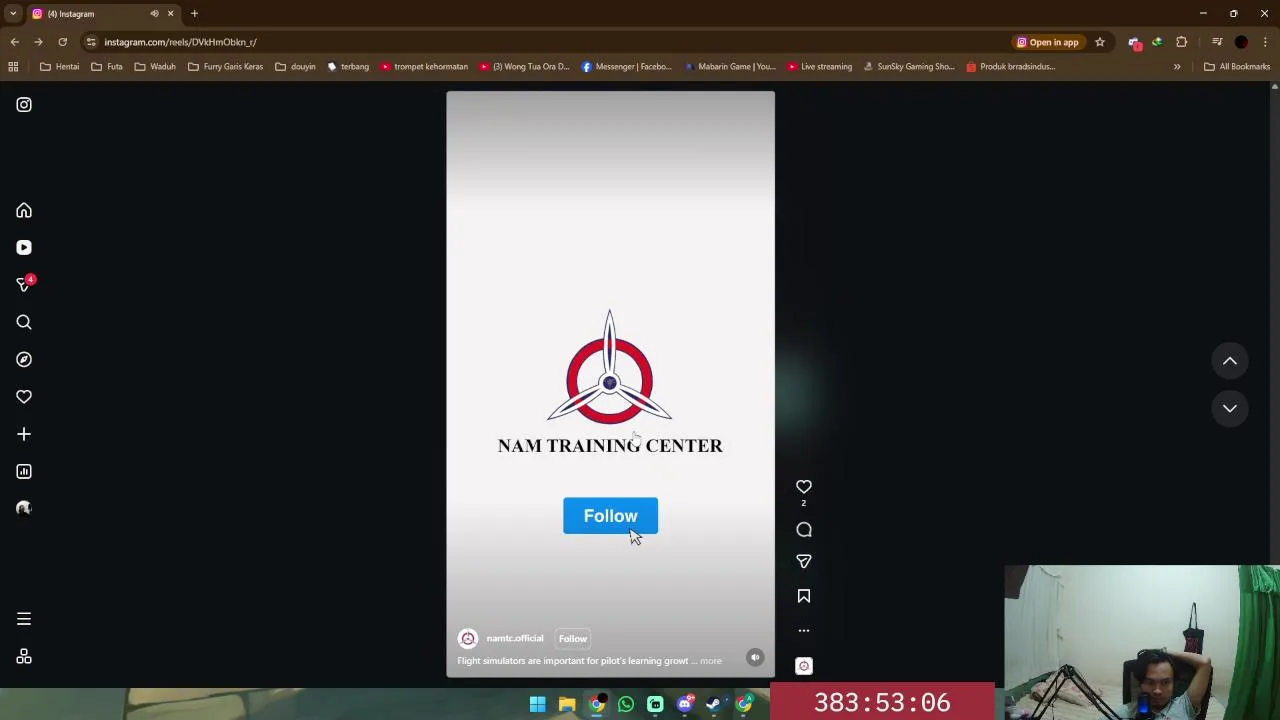
Task: Open the reel audio thumbnail
Action: [804, 666]
